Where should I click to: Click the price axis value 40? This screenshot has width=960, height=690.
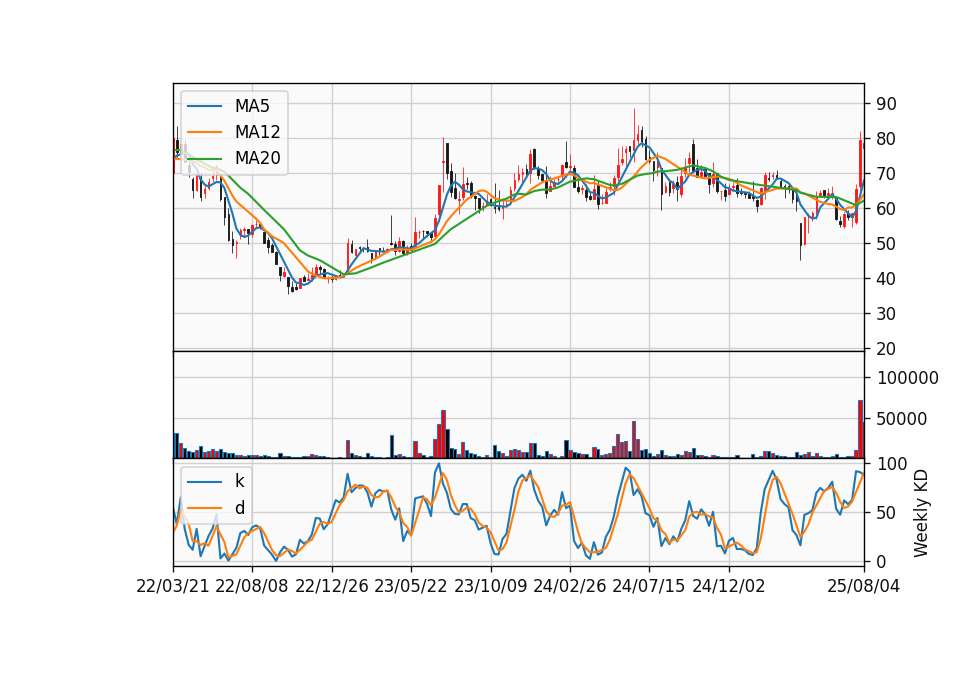887,279
